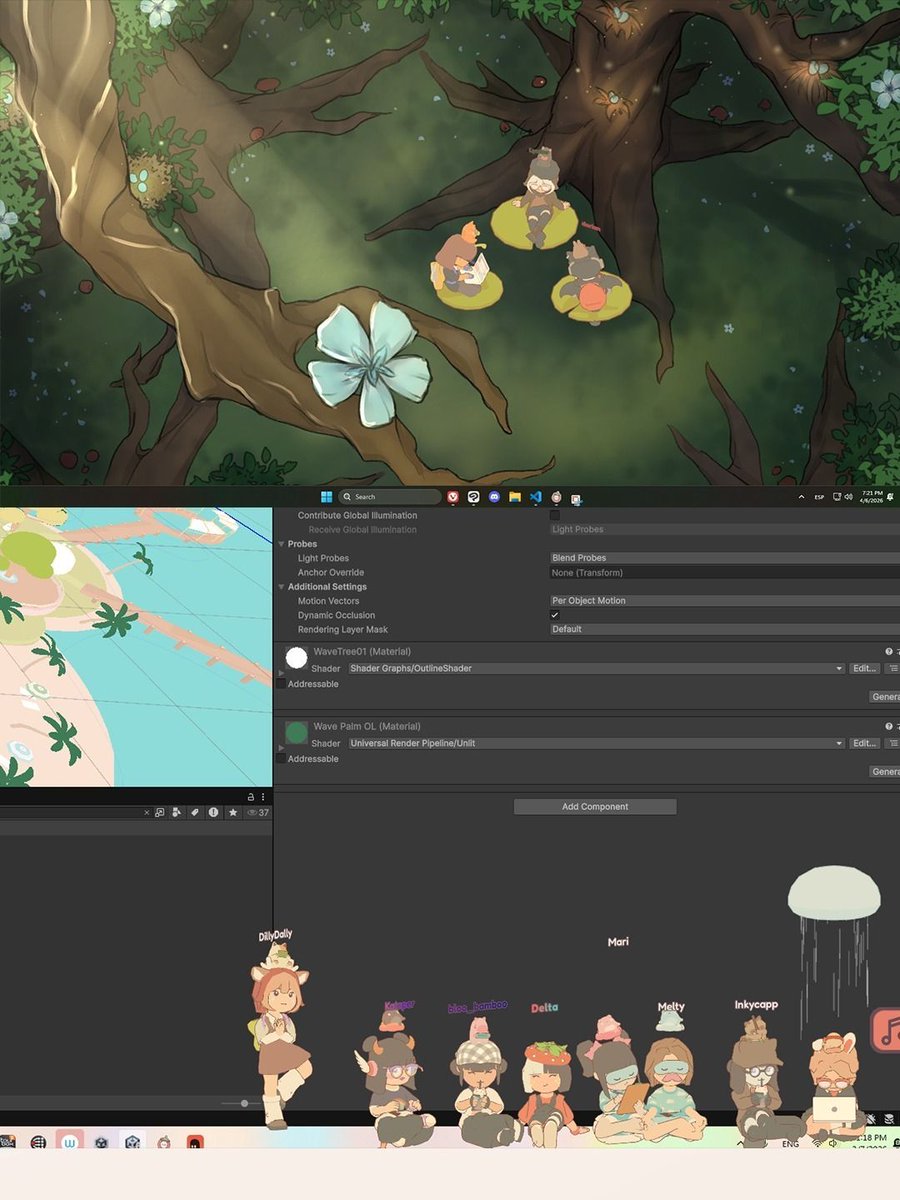This screenshot has width=900, height=1200.
Task: Click the taskbar Search box
Action: (x=390, y=496)
